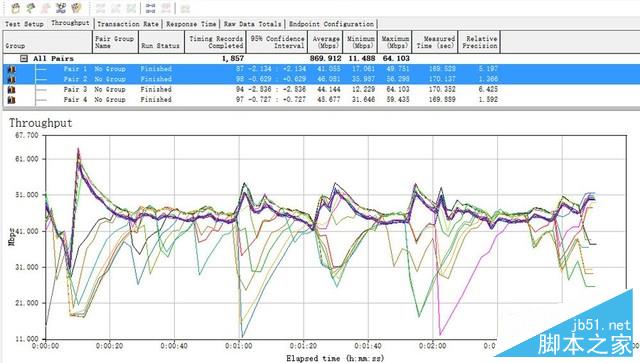Click the connected-dots pair icon in toolbar
The height and width of the screenshot is (363, 640).
pos(150,8)
